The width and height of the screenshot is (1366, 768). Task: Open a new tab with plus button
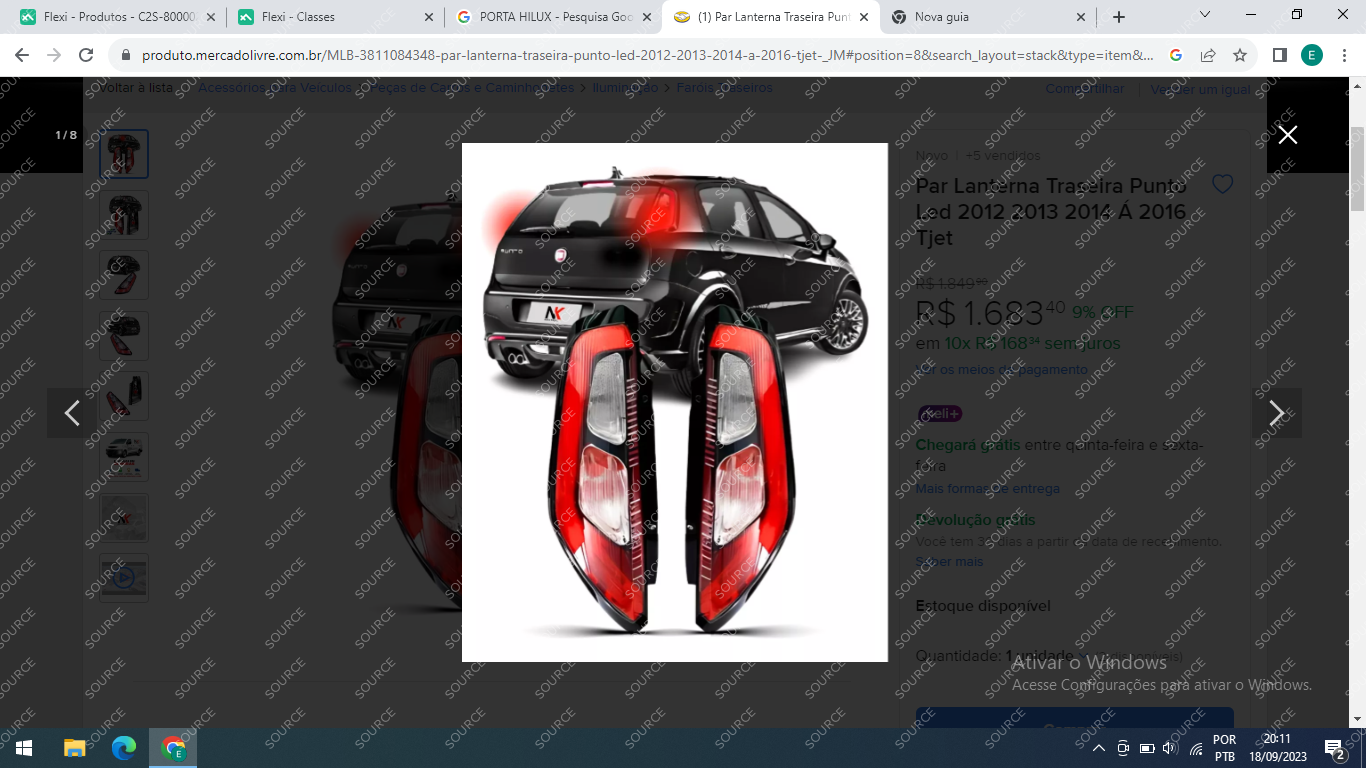point(1119,17)
